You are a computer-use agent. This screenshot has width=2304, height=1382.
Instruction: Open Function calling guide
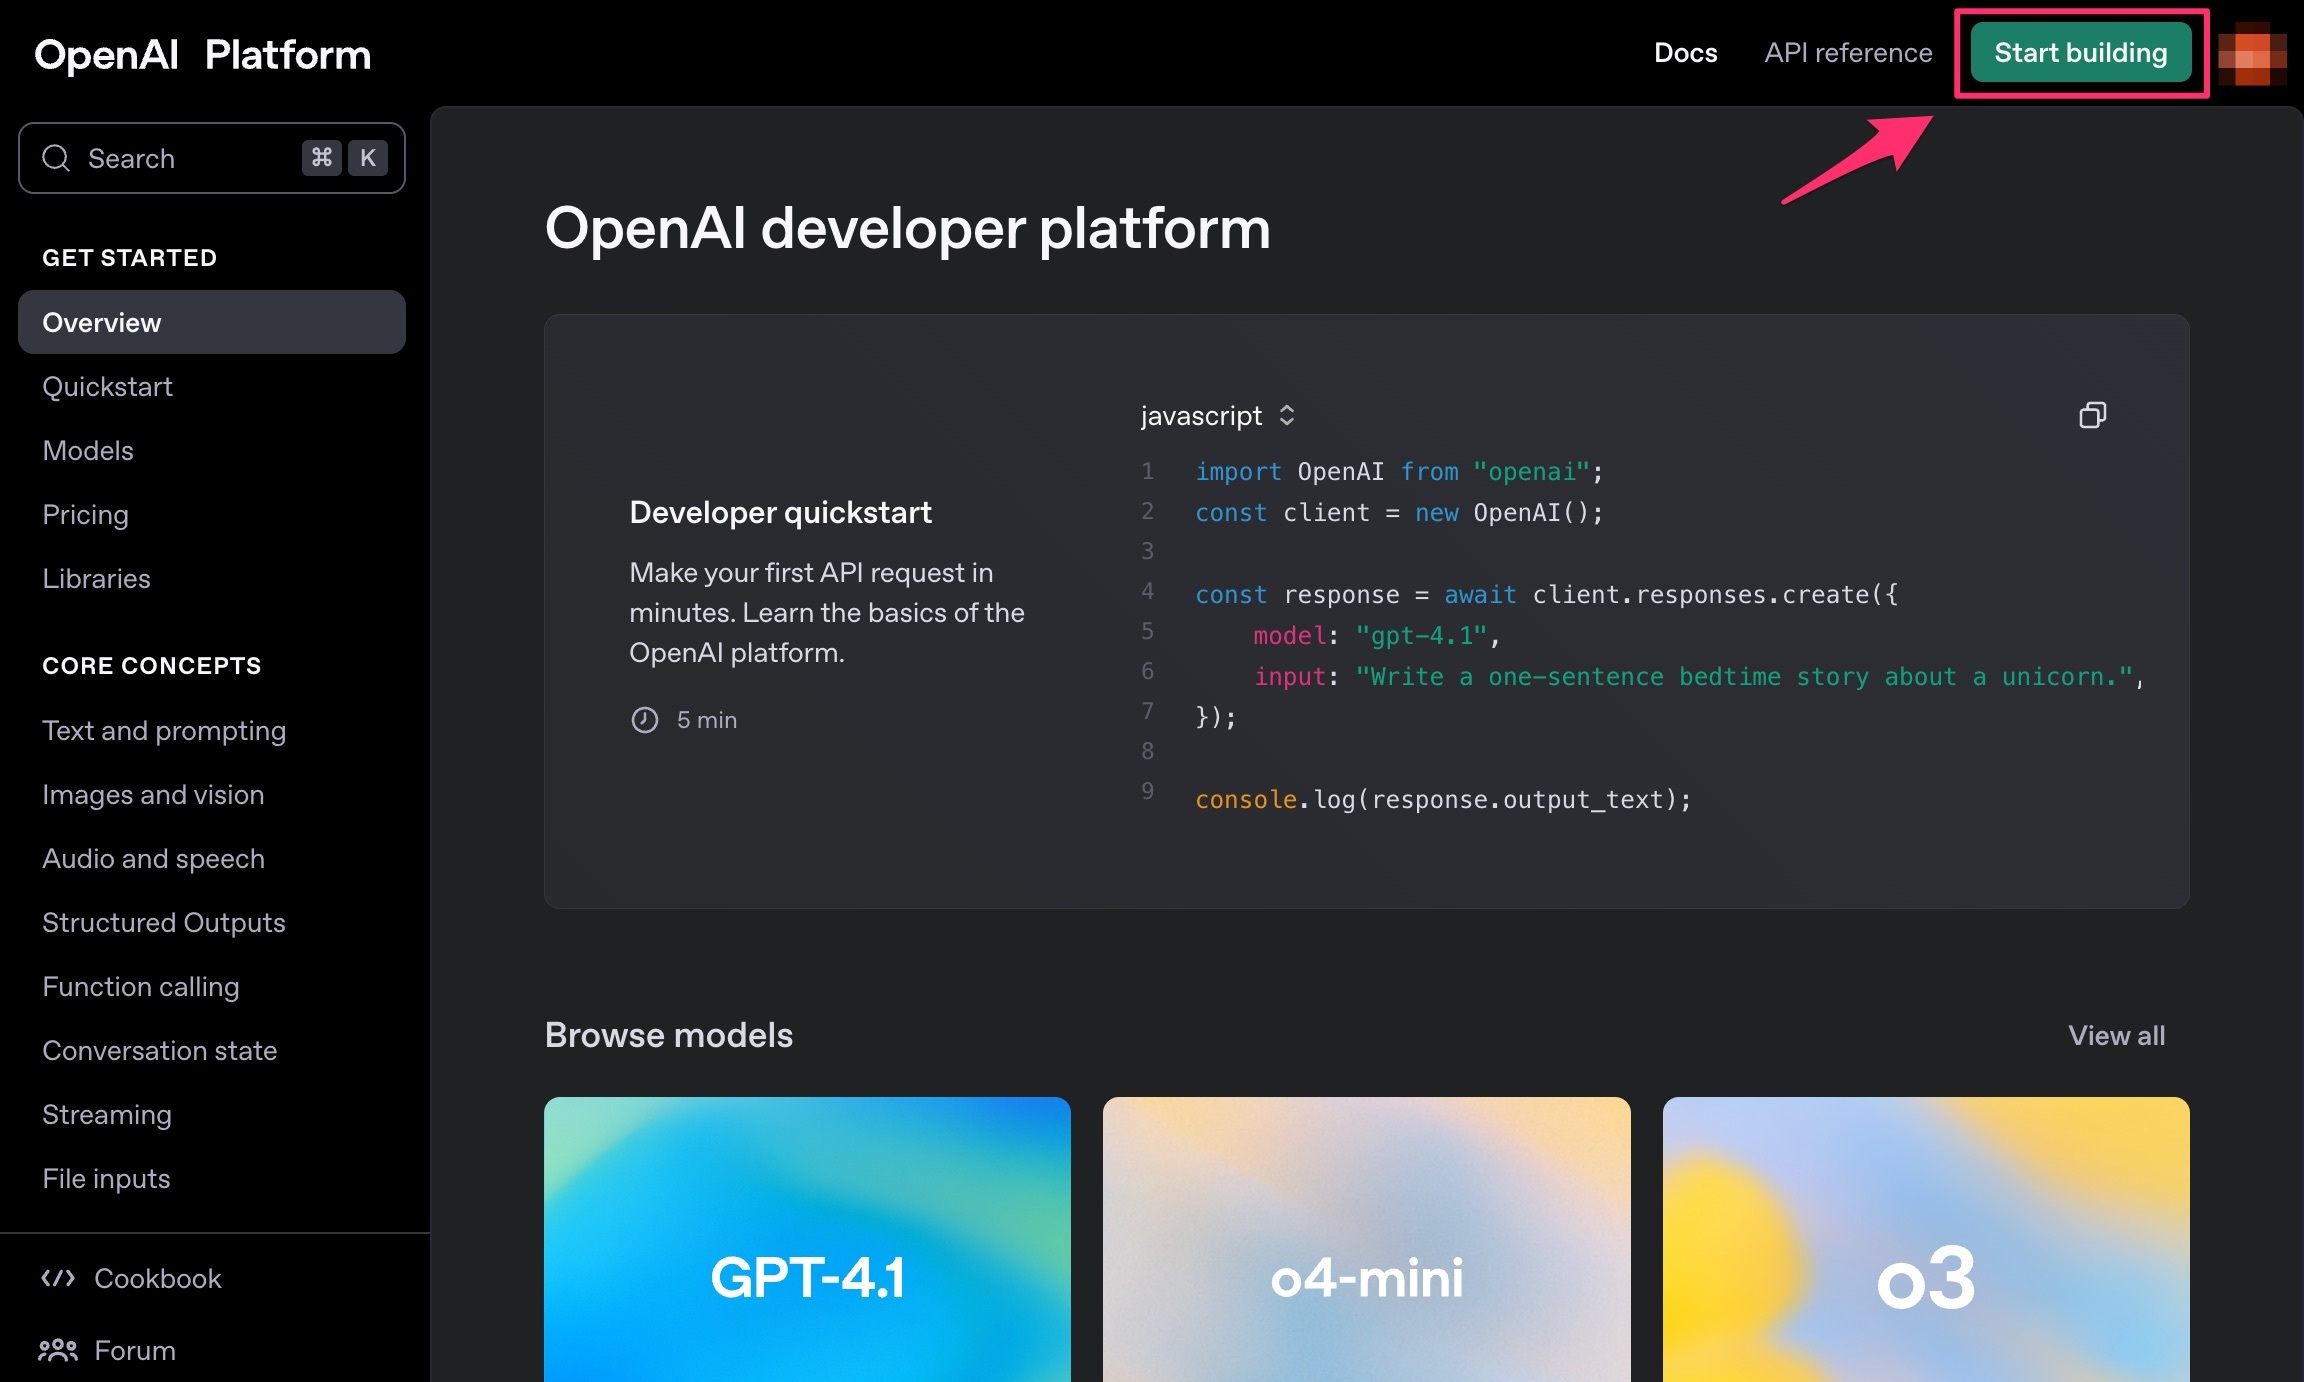coord(141,987)
